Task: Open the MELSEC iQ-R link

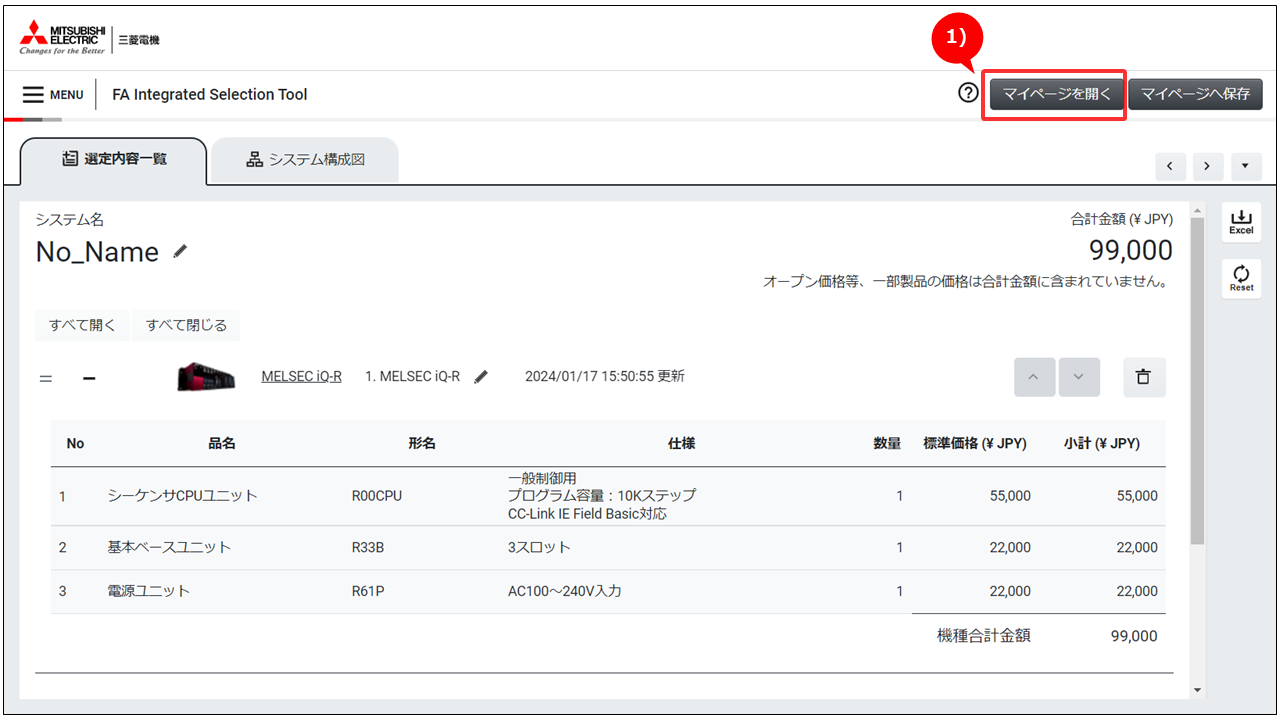Action: click(301, 377)
